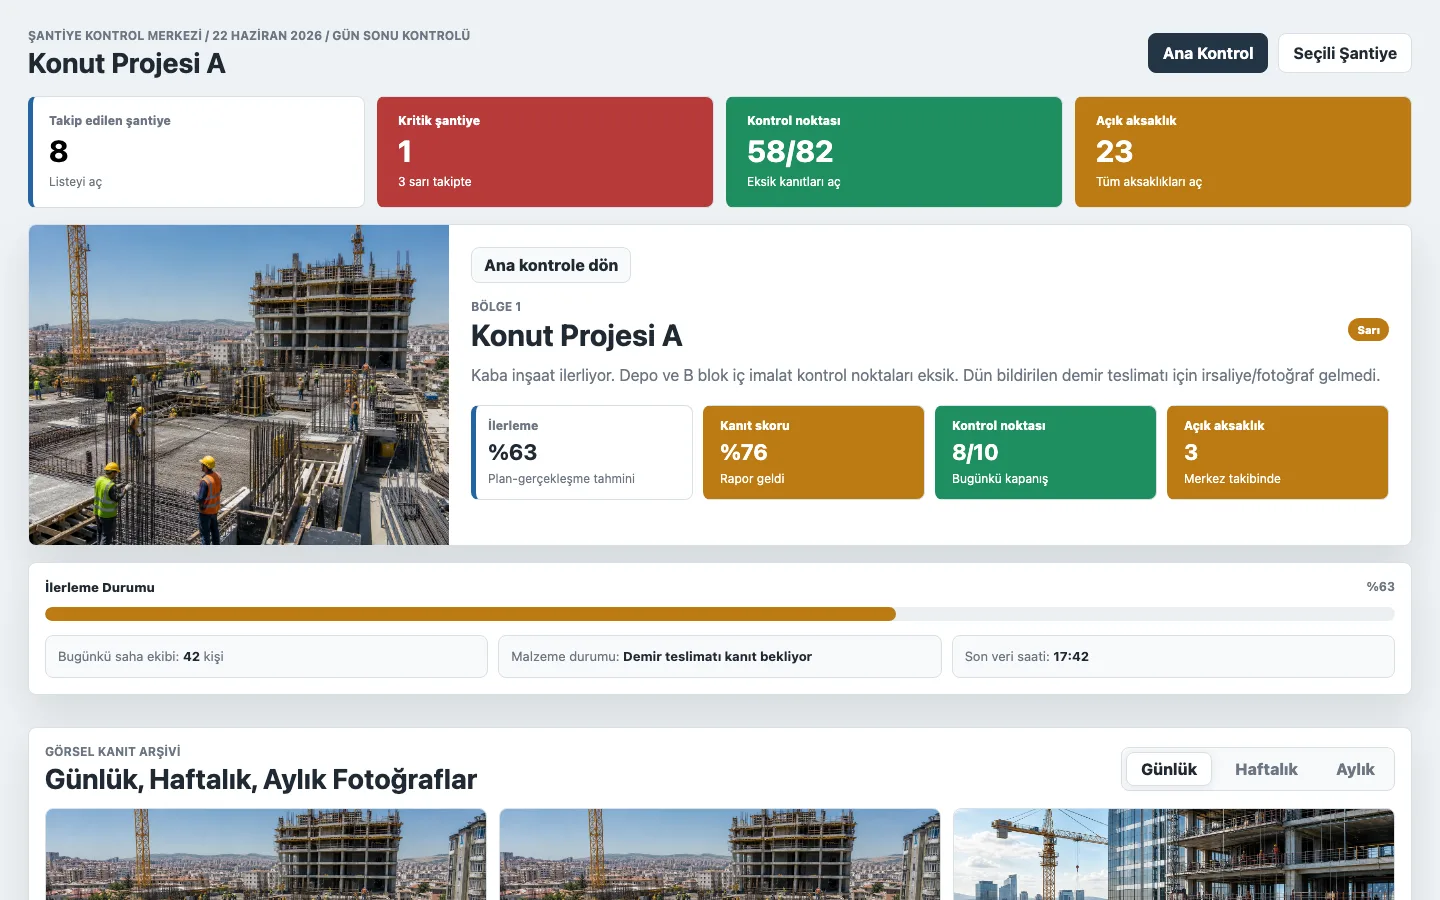Click the Konut Projesi A page title
1440x900 pixels.
click(127, 63)
